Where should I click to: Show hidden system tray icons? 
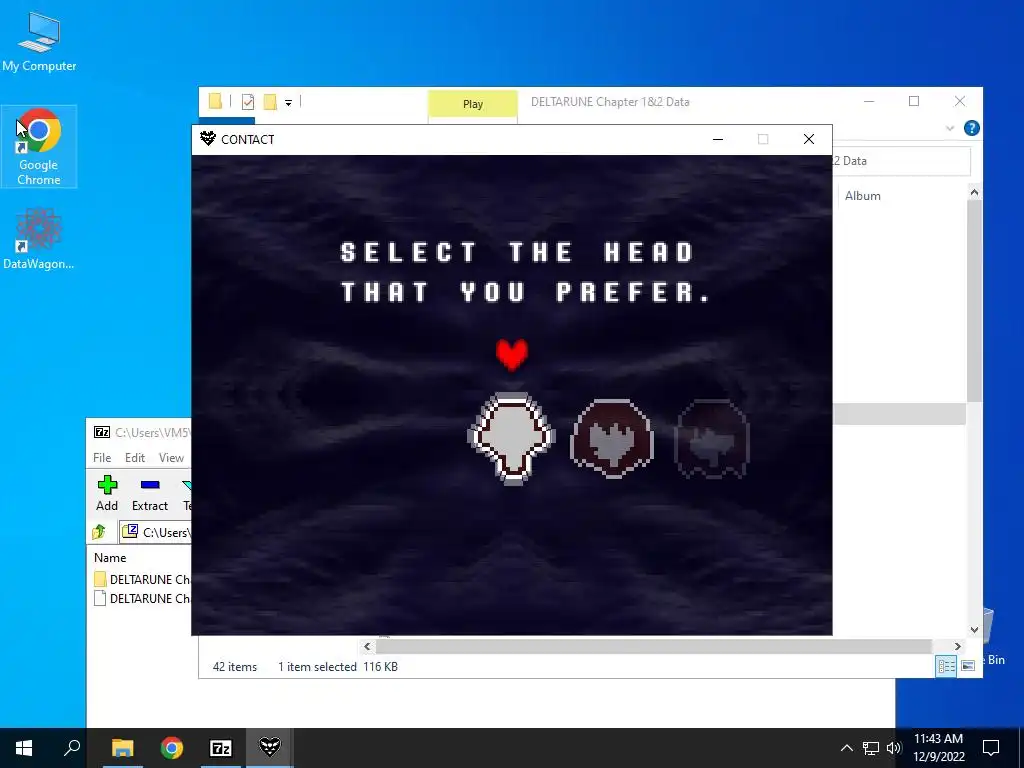pyautogui.click(x=846, y=748)
